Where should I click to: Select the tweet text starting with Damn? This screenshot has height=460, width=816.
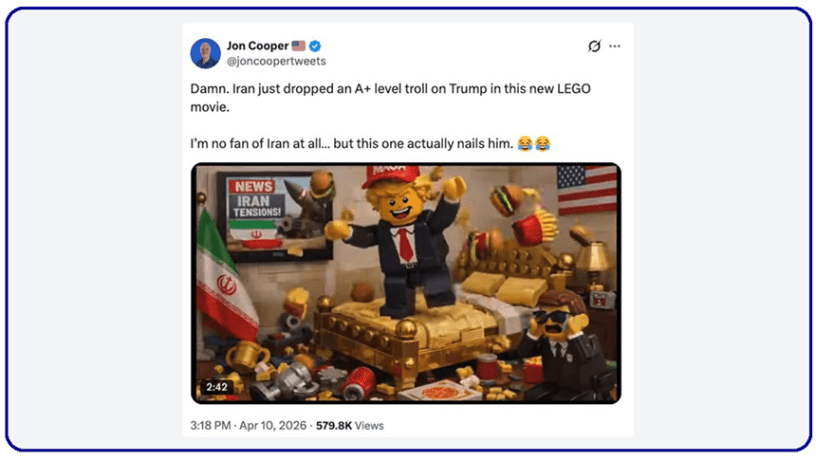tap(390, 97)
